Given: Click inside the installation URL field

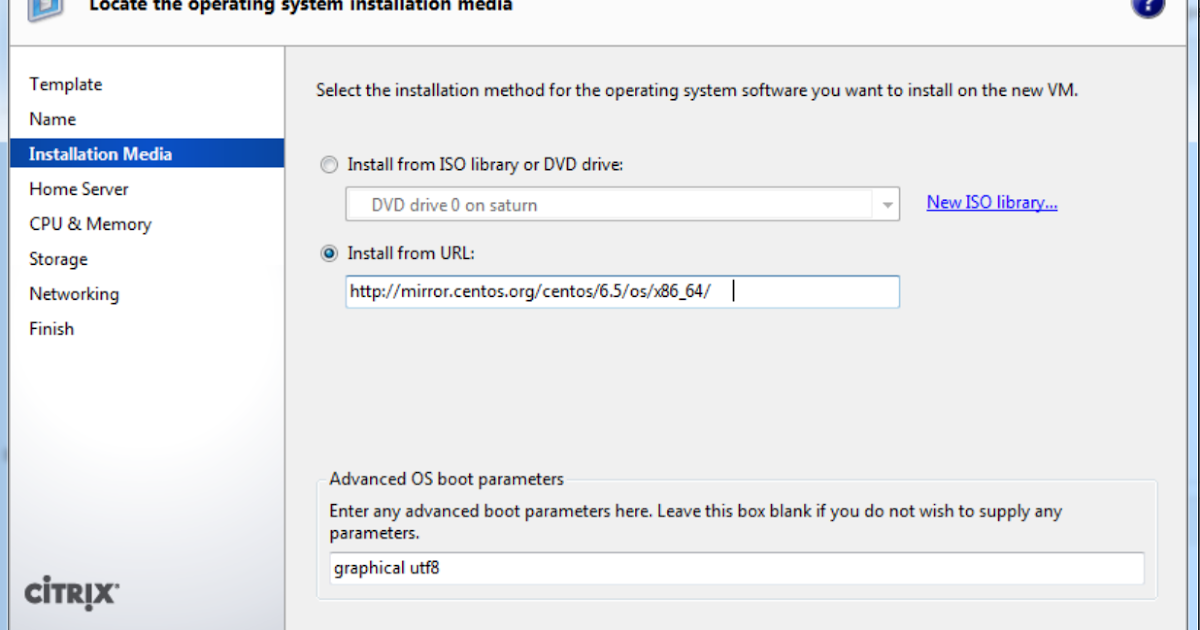Looking at the screenshot, I should point(622,291).
